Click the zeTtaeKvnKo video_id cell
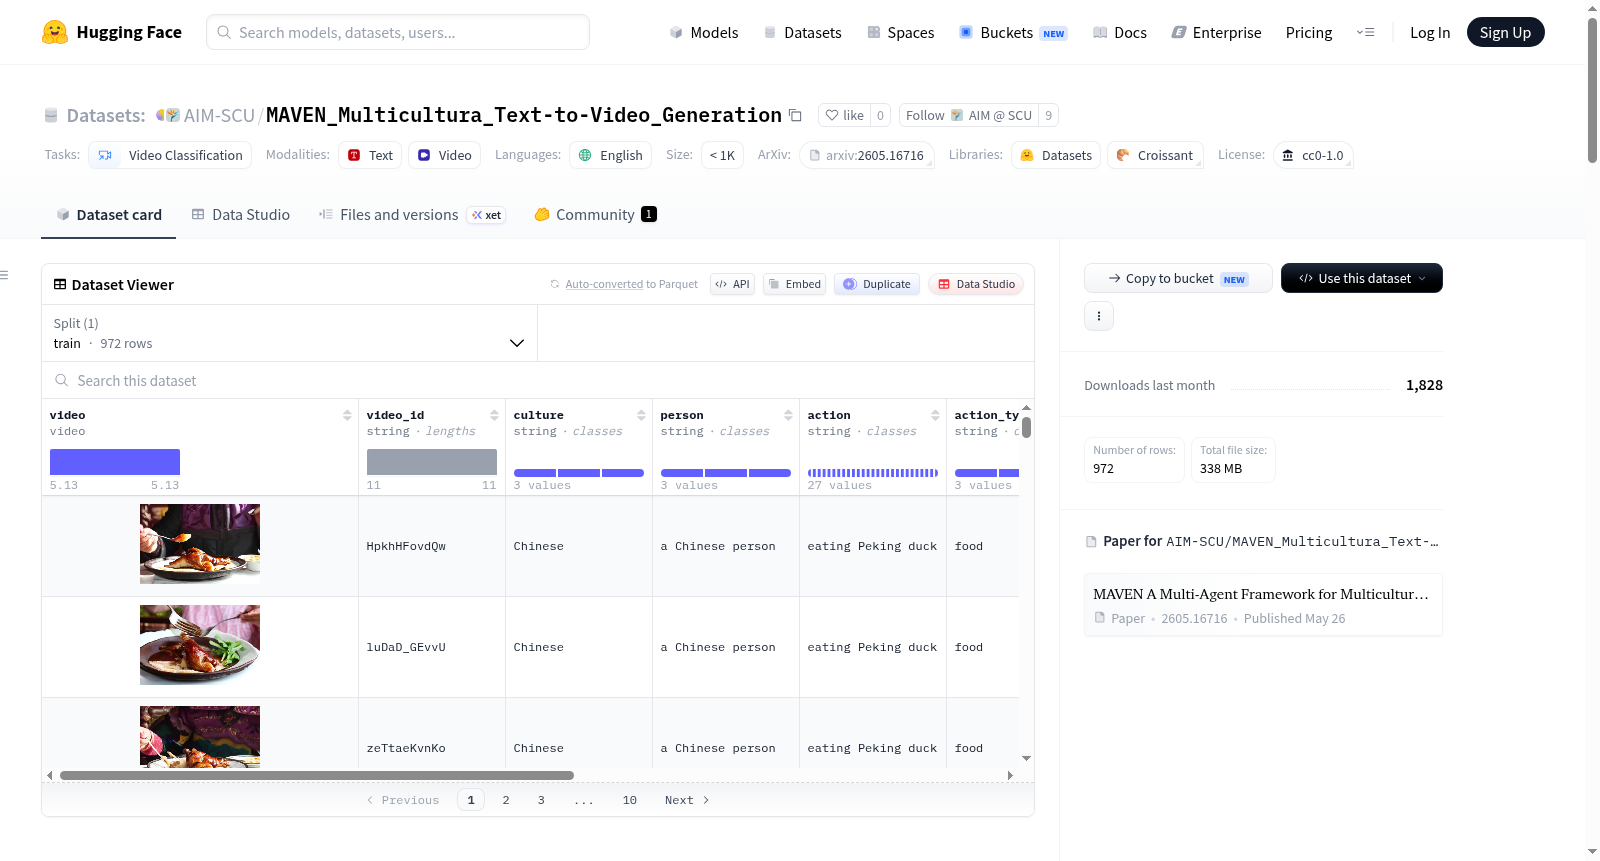This screenshot has height=861, width=1600. 432,748
